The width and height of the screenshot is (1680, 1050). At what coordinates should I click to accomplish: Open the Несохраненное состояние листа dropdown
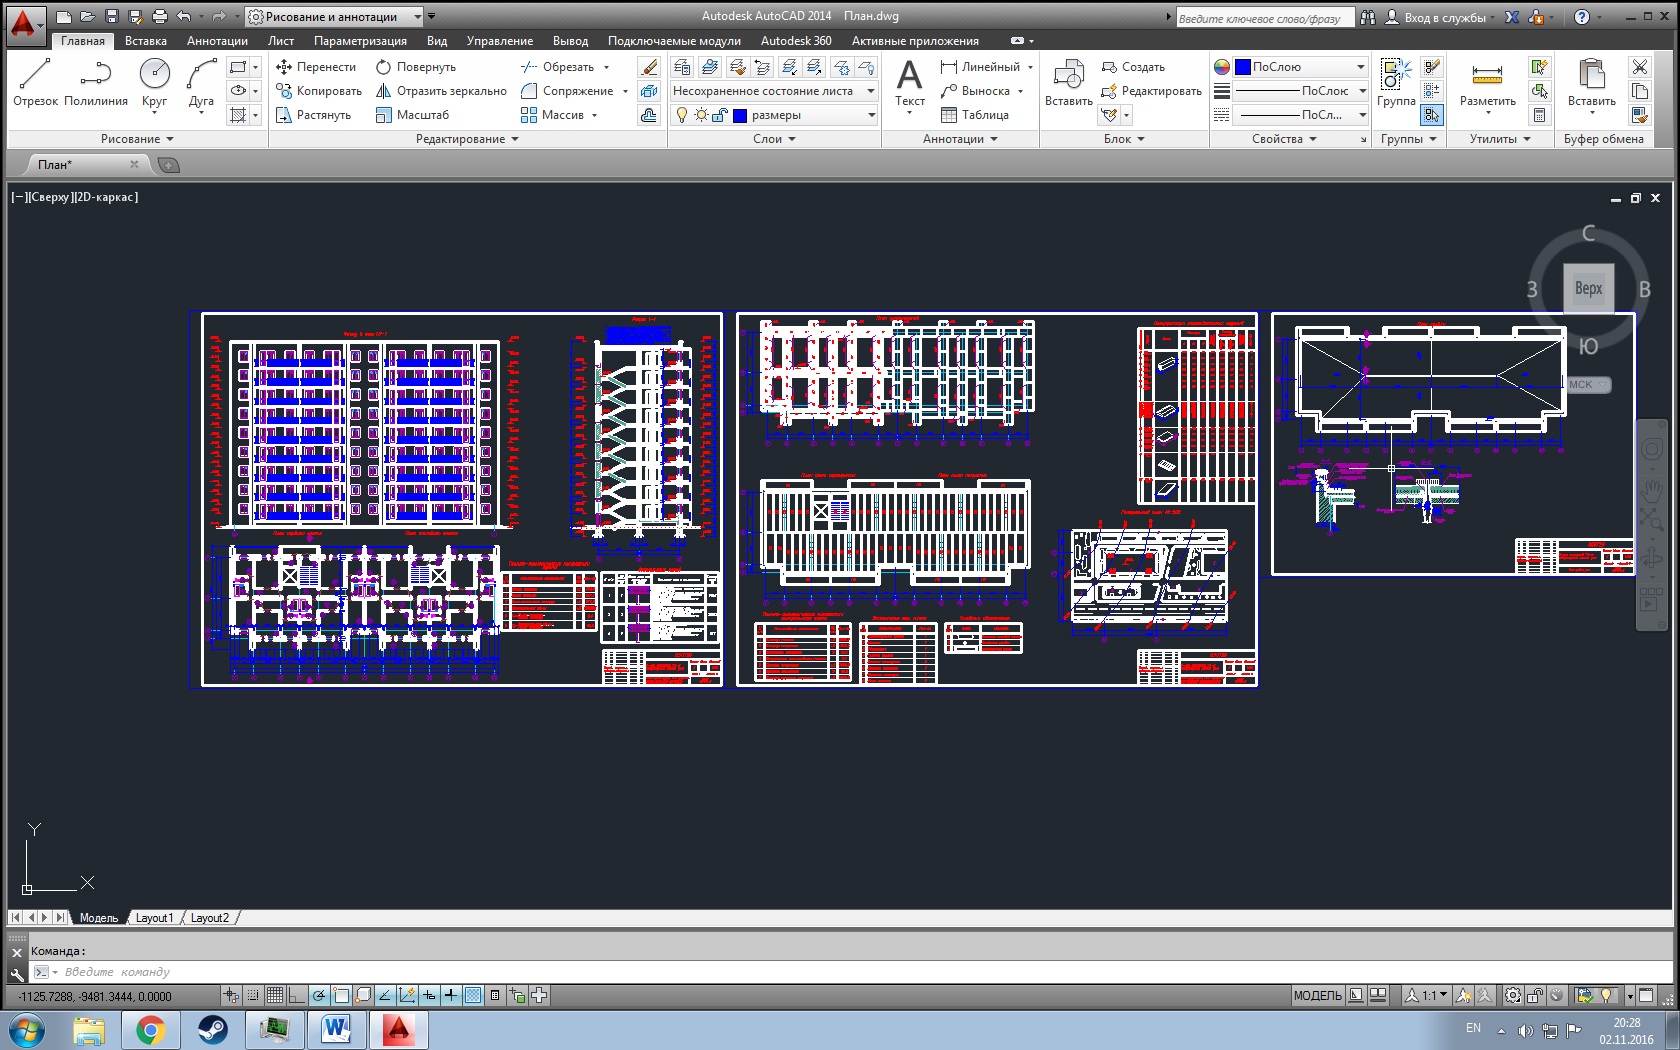(775, 91)
